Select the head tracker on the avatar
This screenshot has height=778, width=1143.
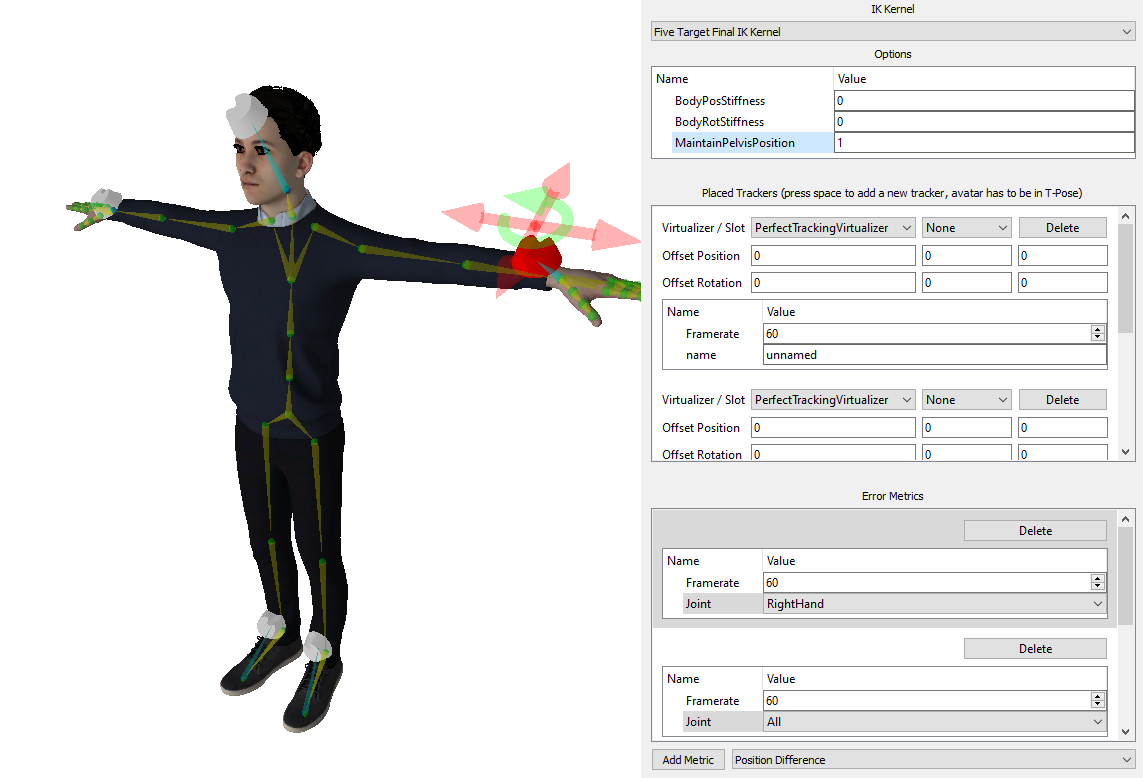[x=242, y=116]
